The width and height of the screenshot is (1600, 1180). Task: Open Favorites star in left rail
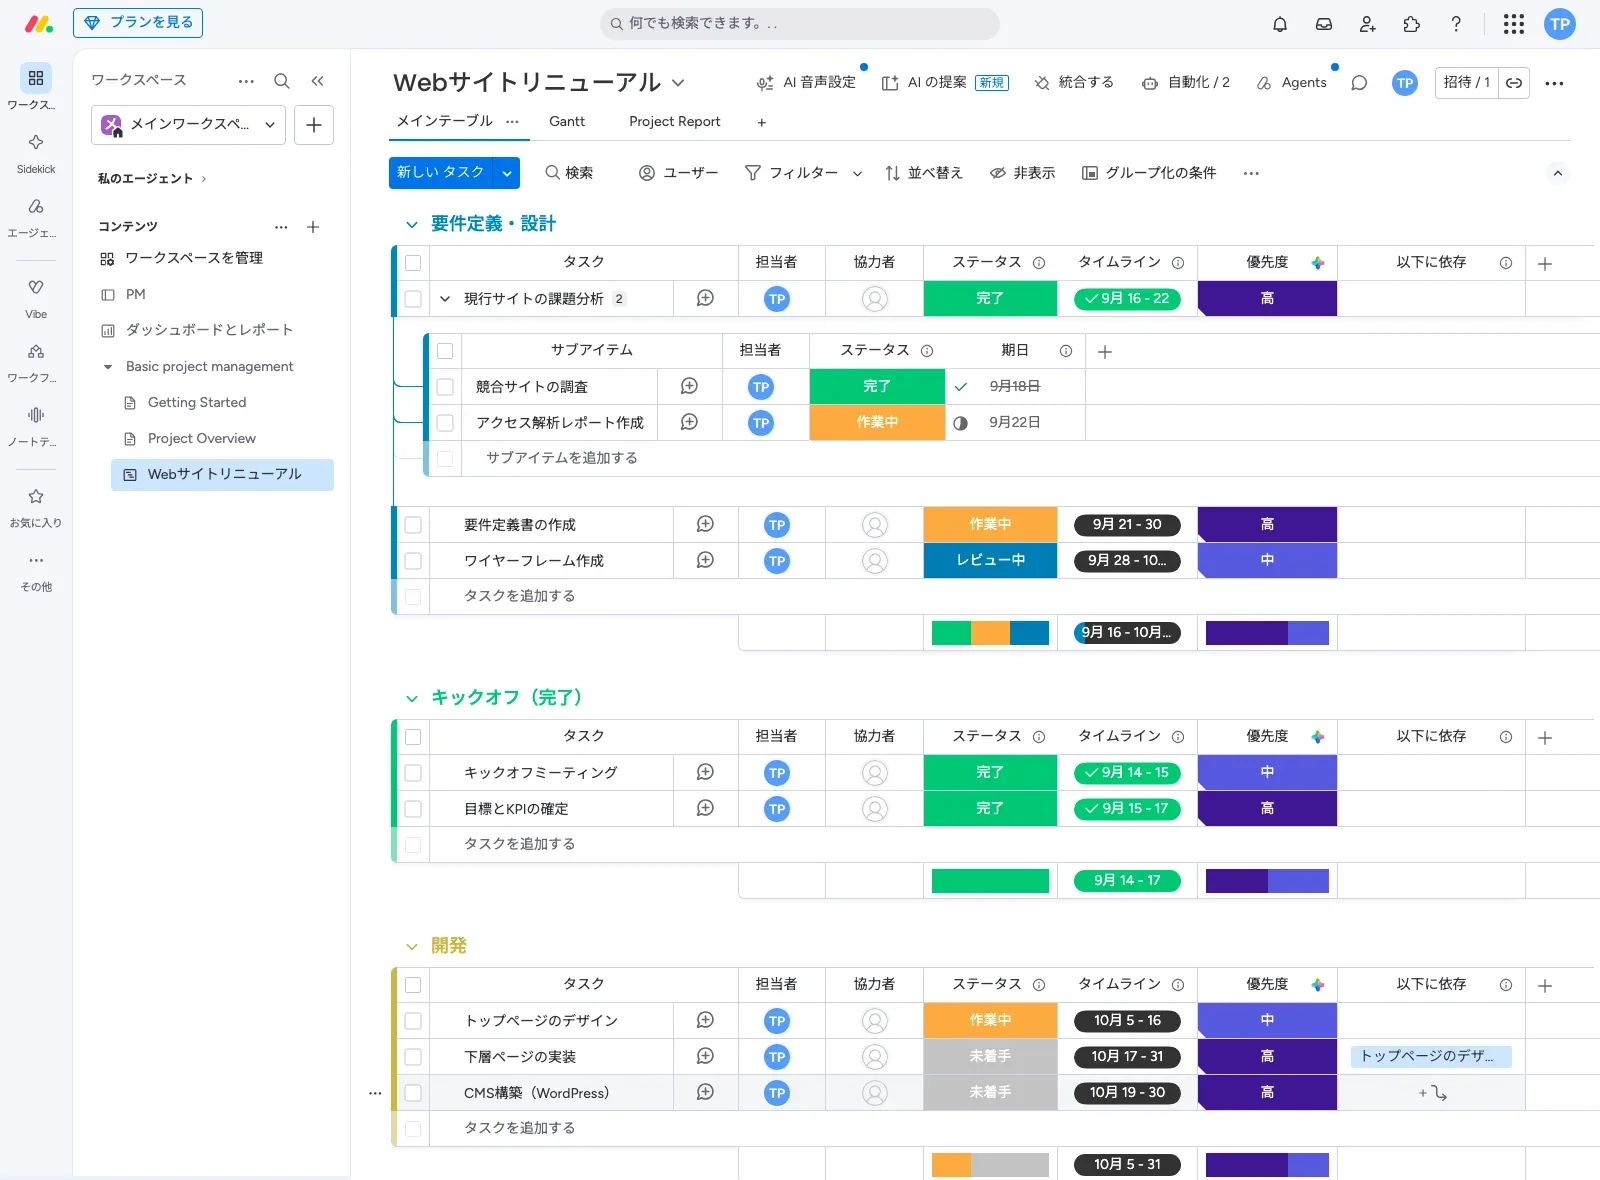(36, 506)
